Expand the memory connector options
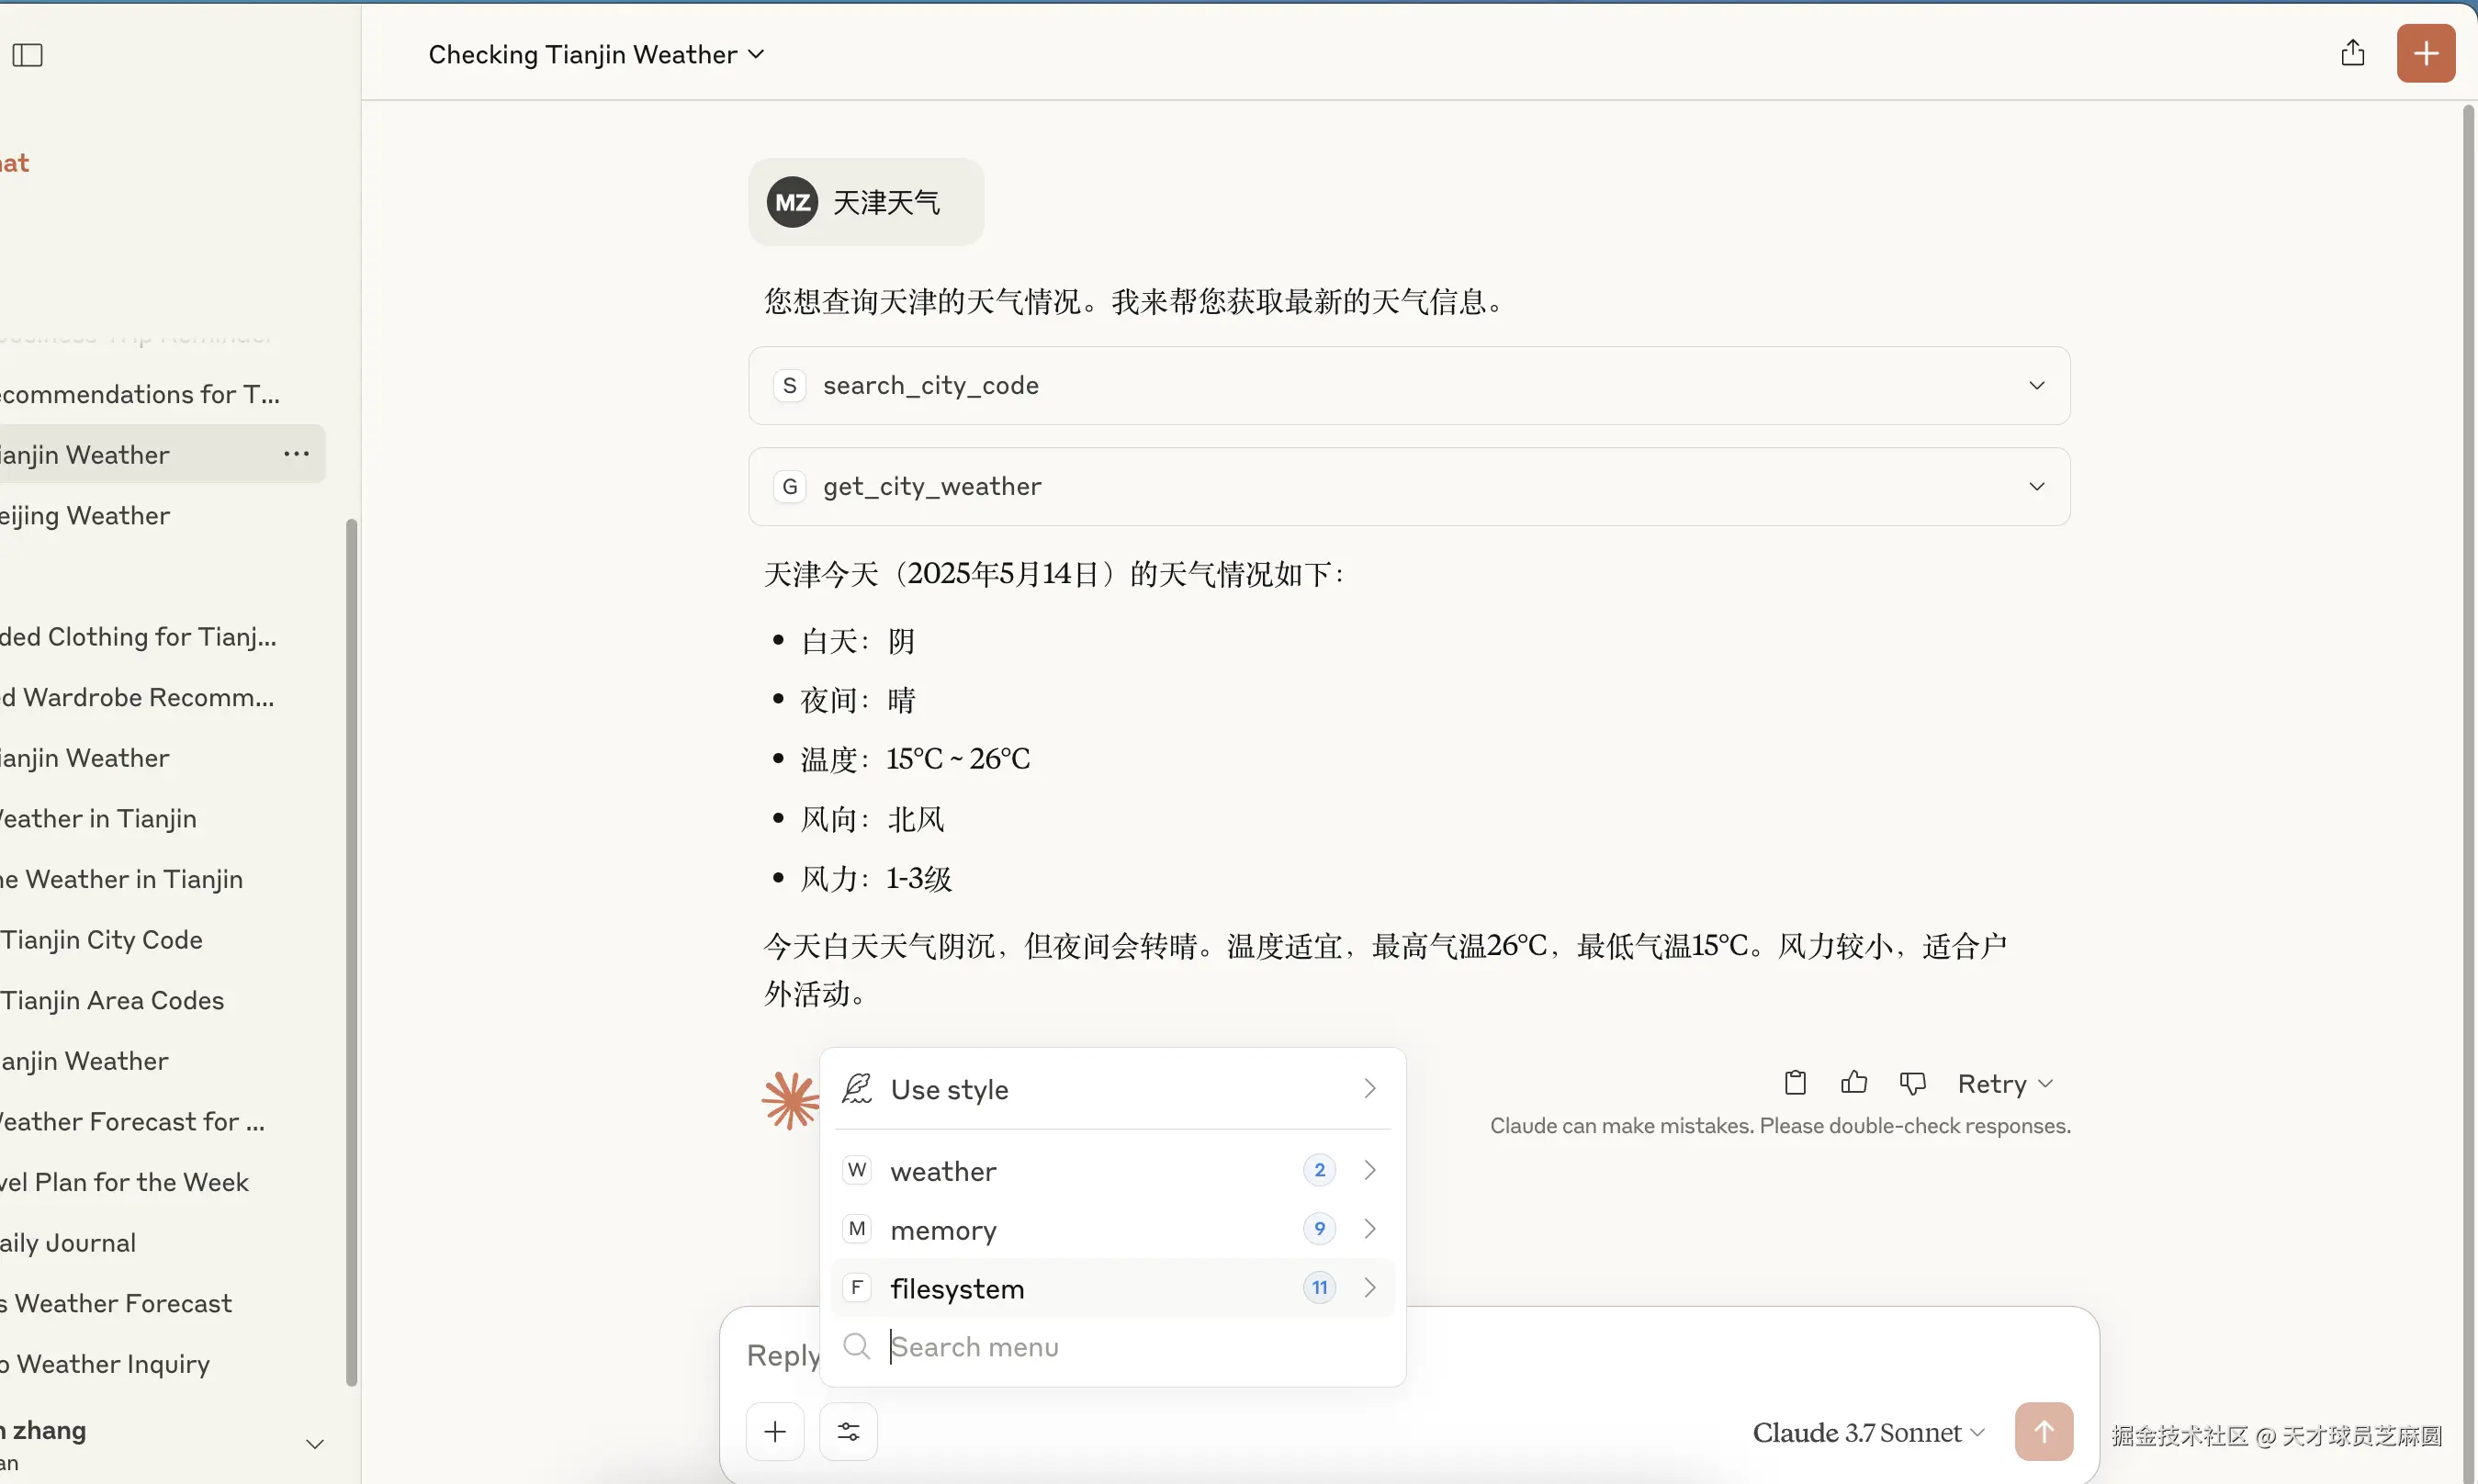 [1370, 1229]
